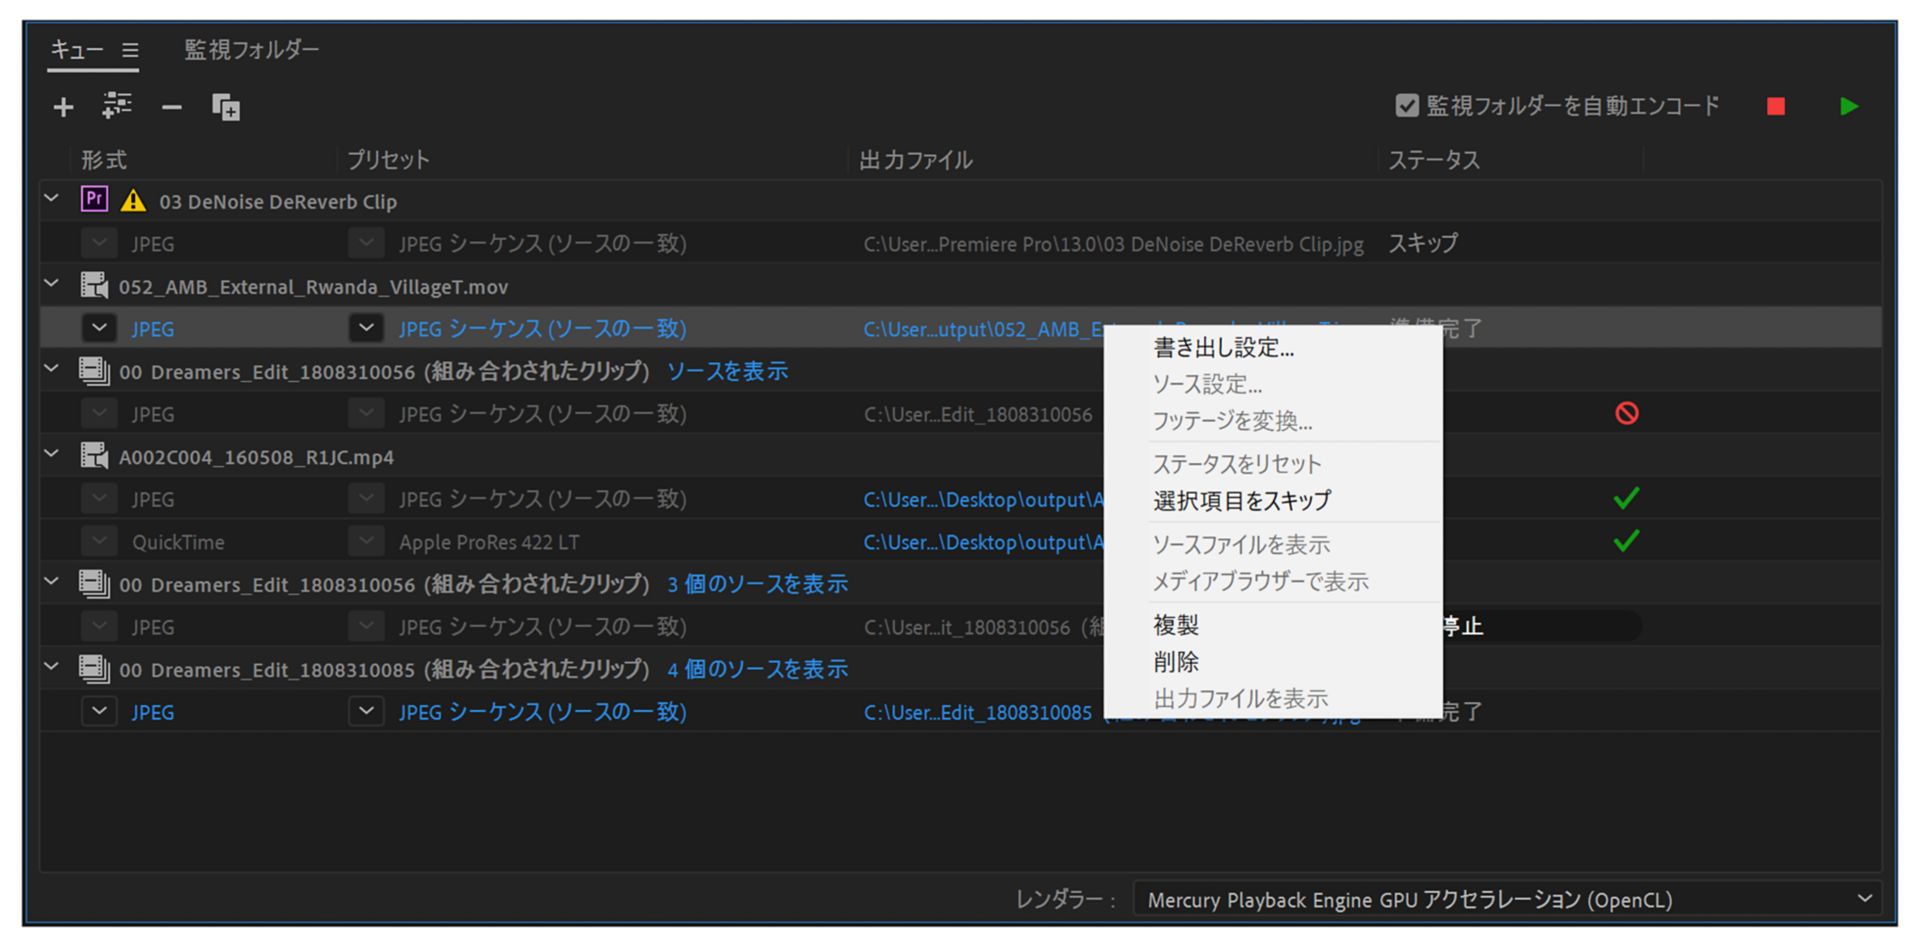Click the add output icon in the toolbar
The image size is (1920, 948).
[x=117, y=106]
